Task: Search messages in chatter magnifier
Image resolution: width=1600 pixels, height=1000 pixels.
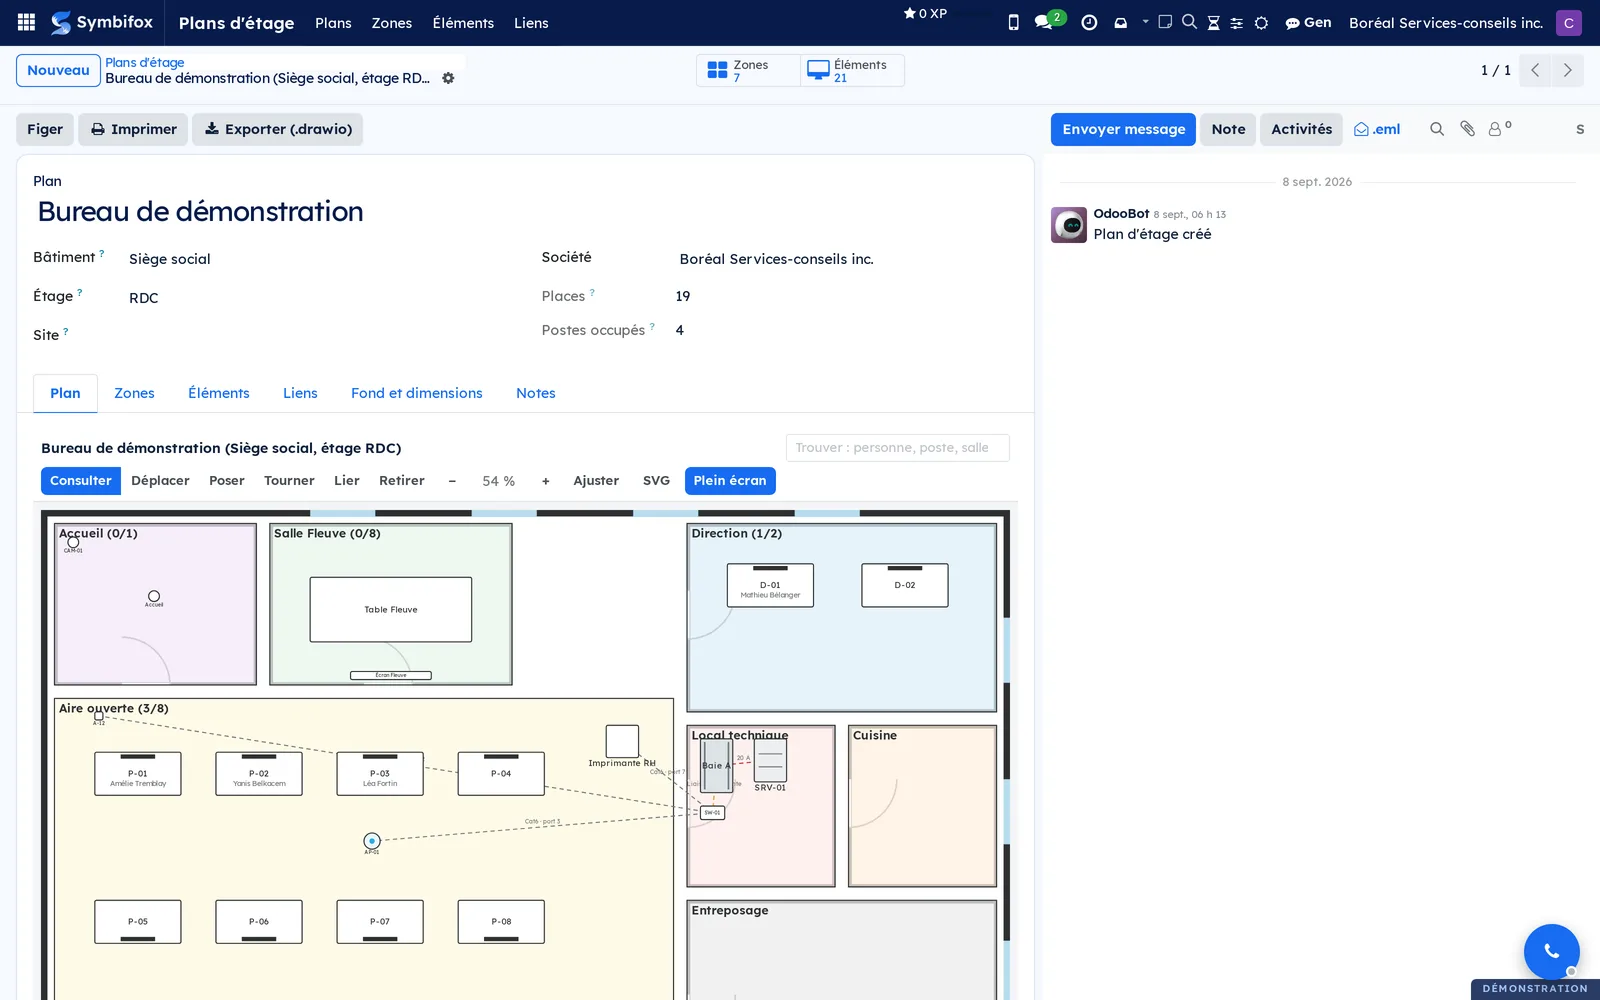Action: (x=1437, y=129)
